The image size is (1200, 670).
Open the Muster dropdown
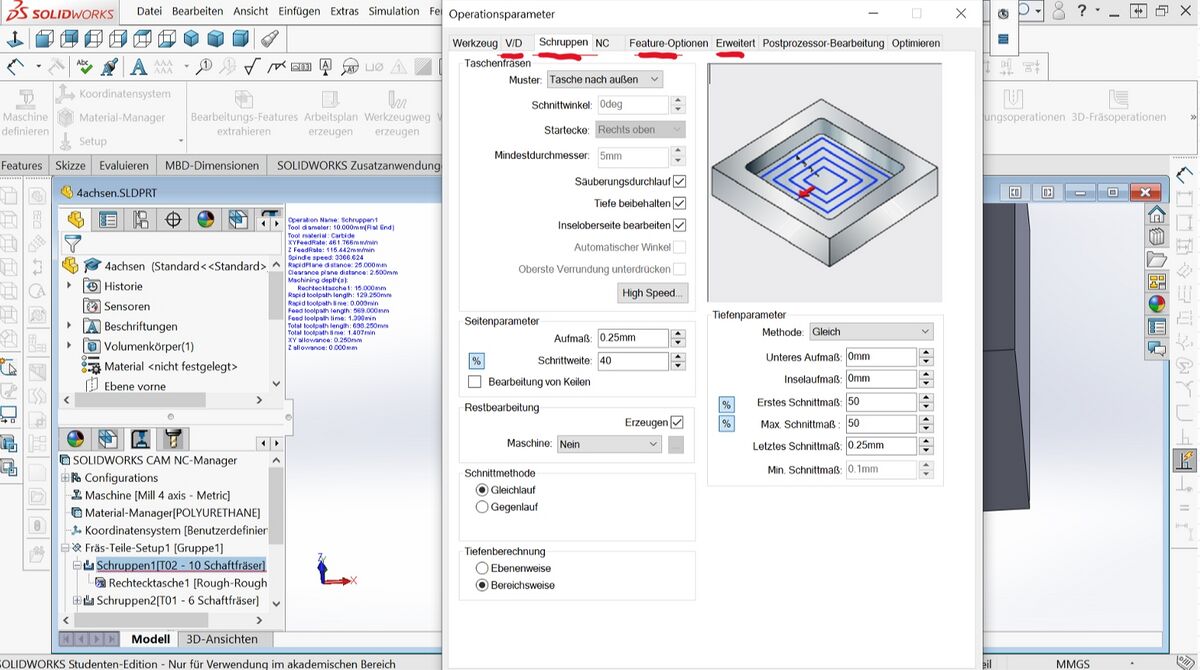coord(604,79)
